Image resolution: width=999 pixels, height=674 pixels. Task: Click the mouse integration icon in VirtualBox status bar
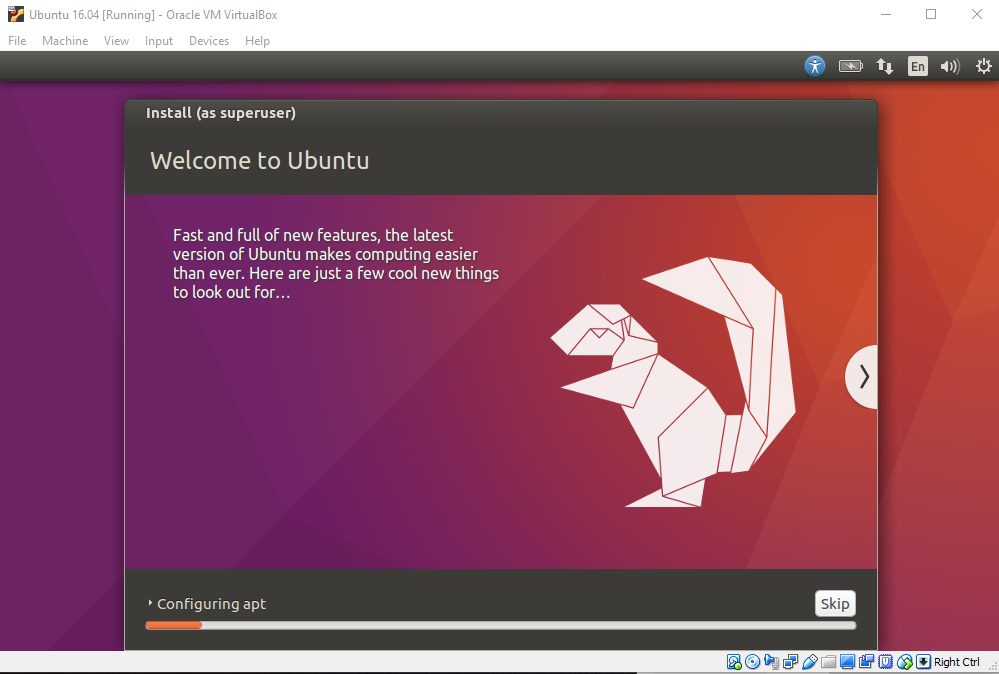point(905,662)
